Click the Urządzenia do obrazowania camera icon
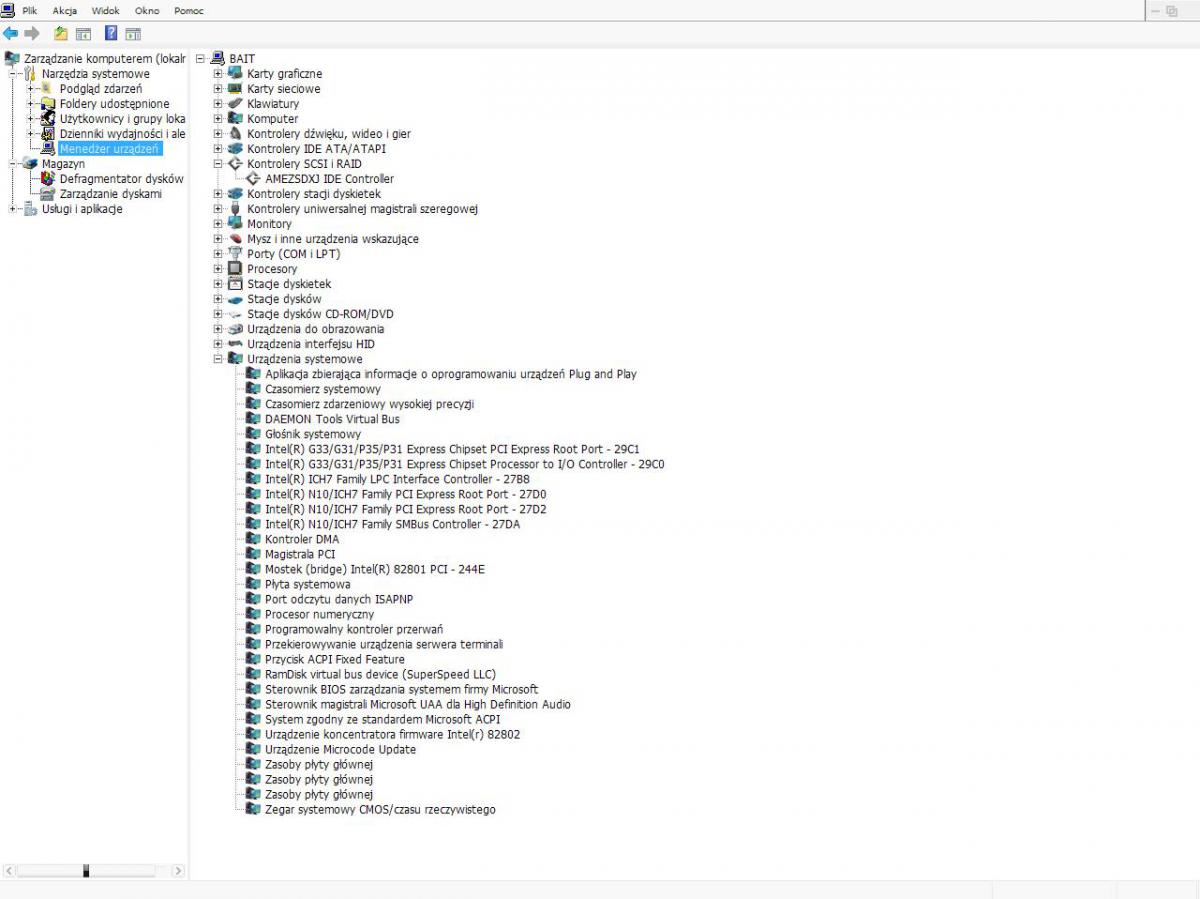This screenshot has height=899, width=1200. [235, 328]
